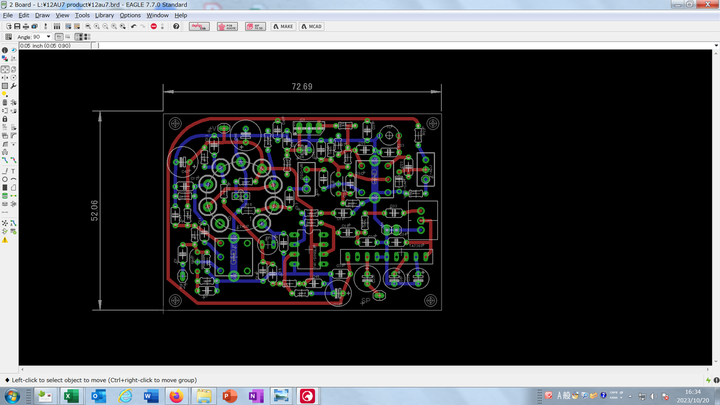
Task: Click the Zoom to fit icon
Action: 88,26
